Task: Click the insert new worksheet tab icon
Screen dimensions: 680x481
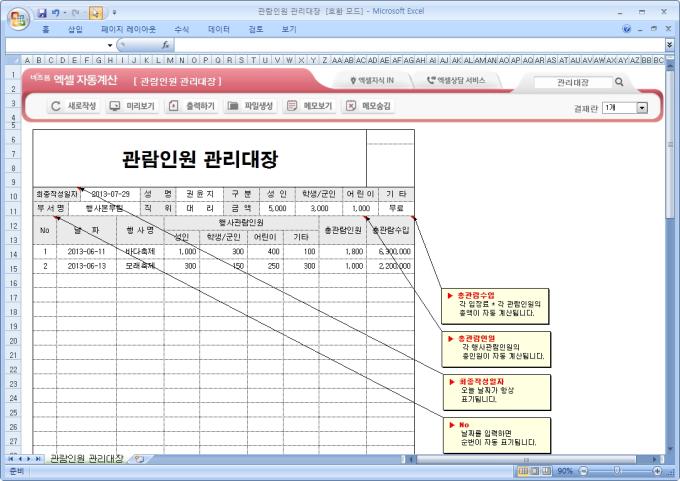Action: (x=139, y=459)
